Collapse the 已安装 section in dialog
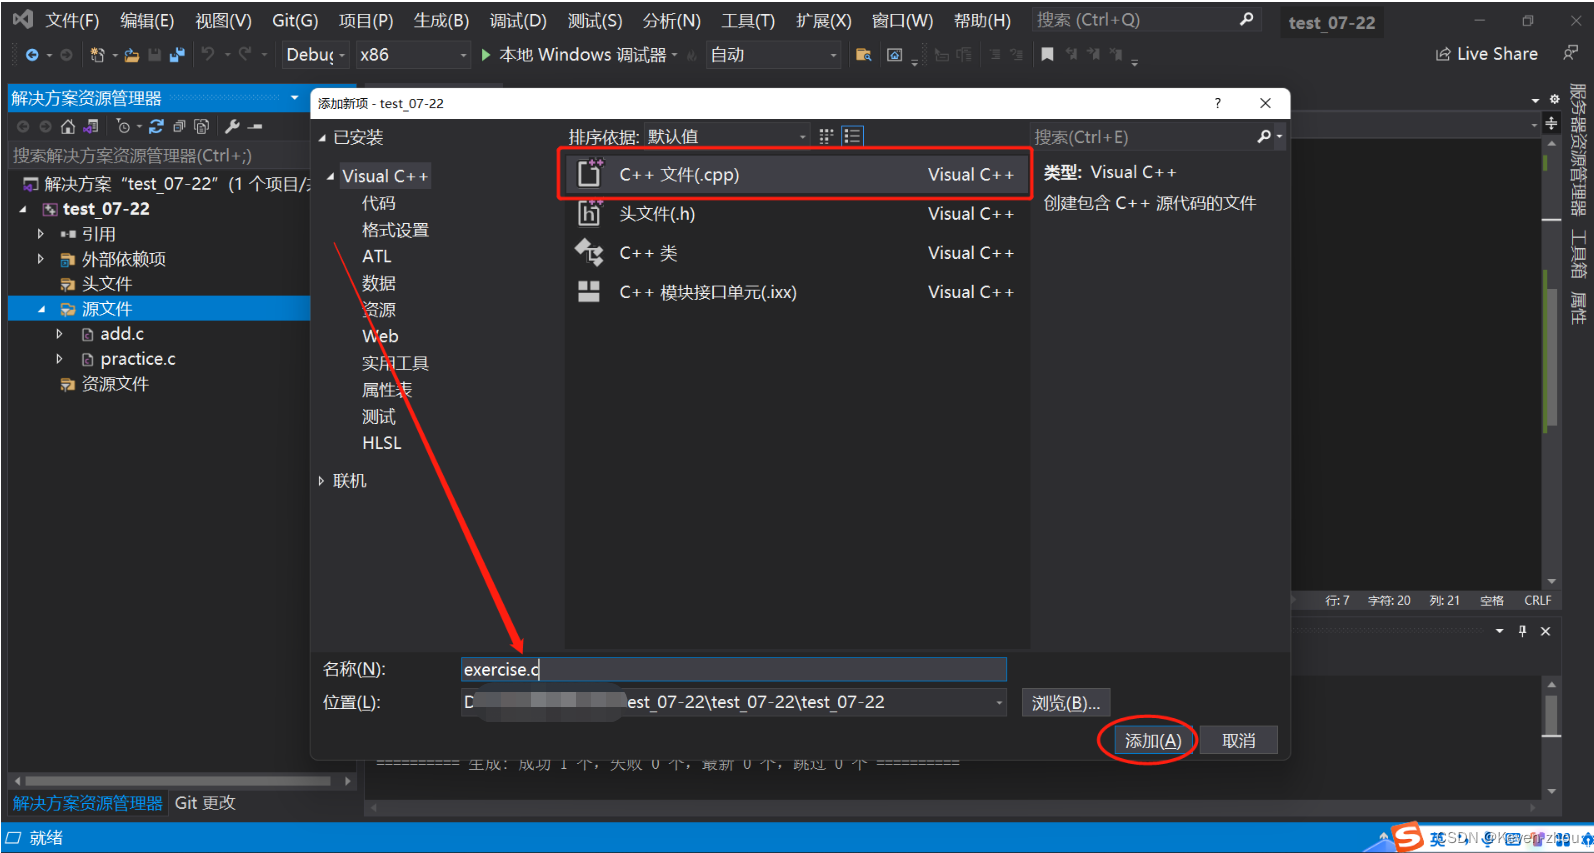Screen dimensions: 1594x853 coord(322,138)
